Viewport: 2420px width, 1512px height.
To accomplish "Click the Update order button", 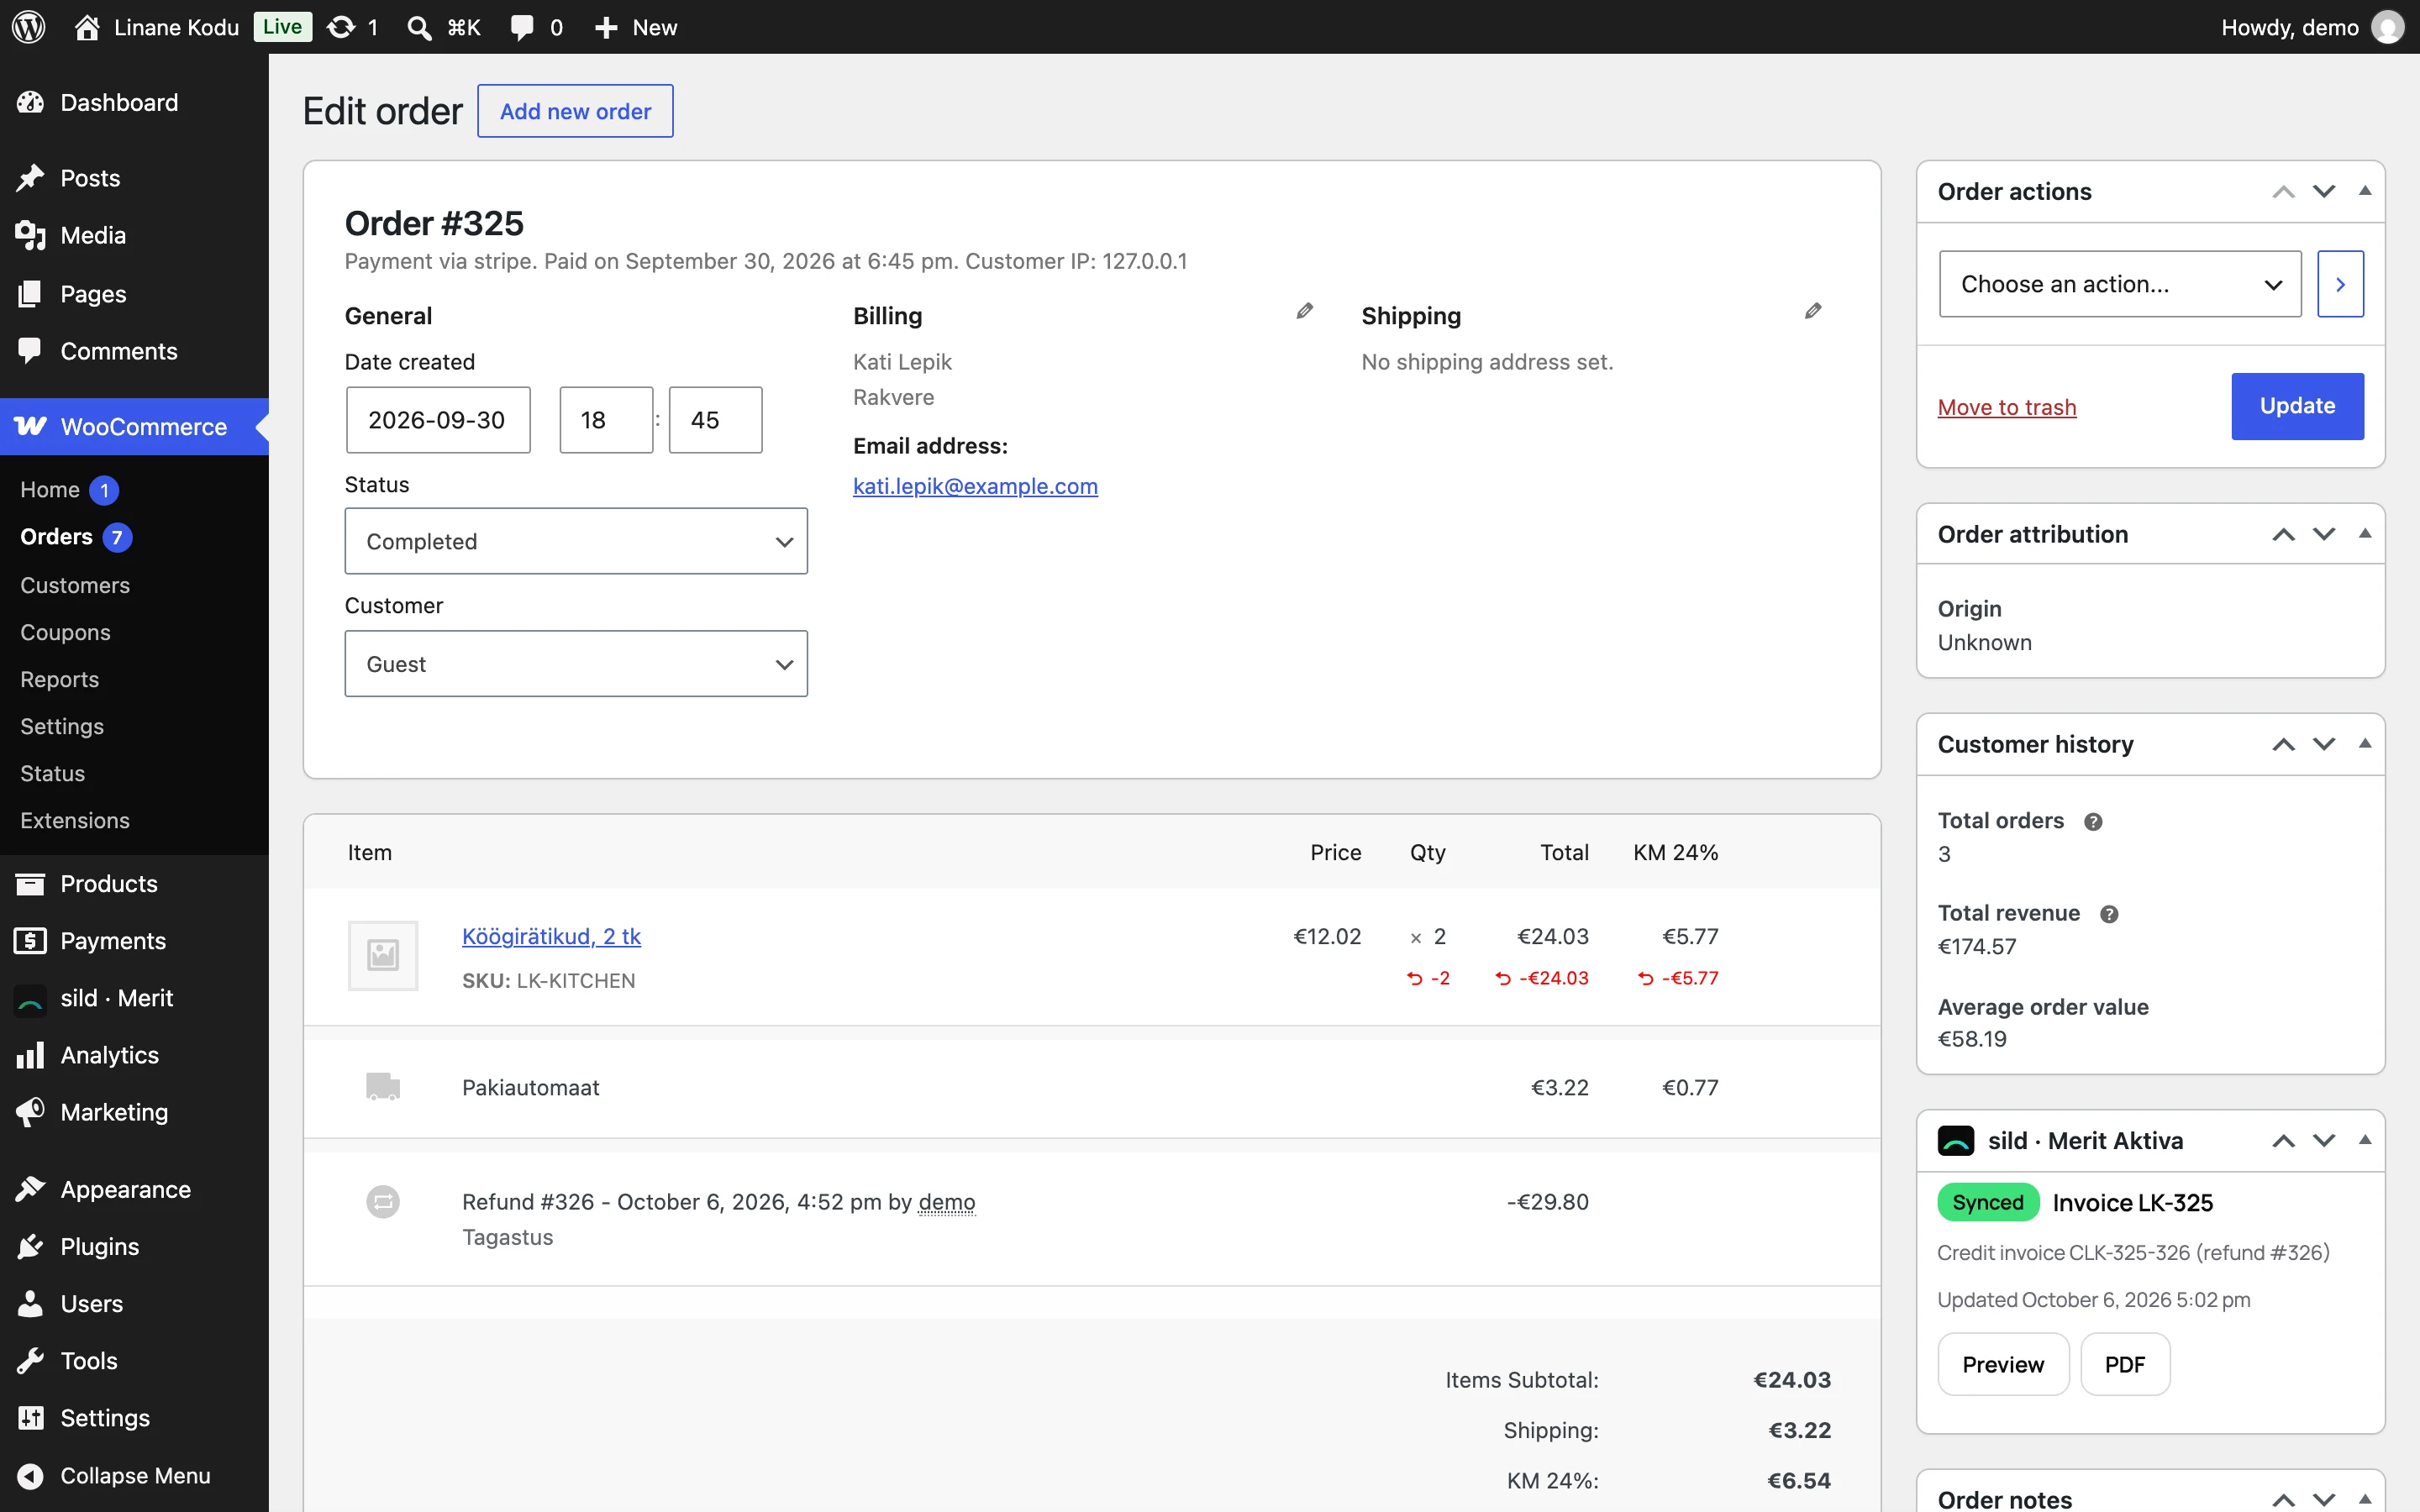I will click(x=2297, y=406).
